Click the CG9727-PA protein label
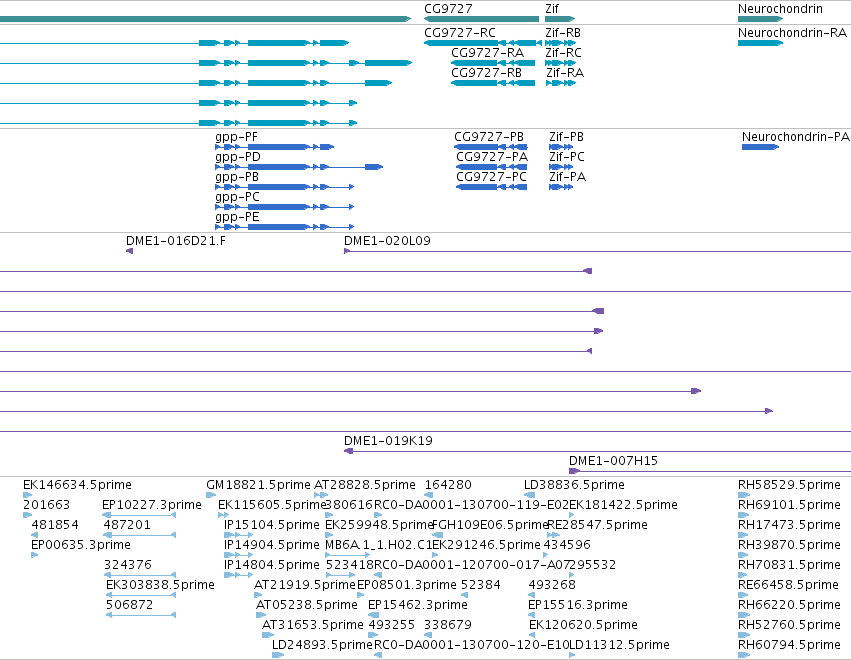The image size is (851, 660). (x=492, y=157)
